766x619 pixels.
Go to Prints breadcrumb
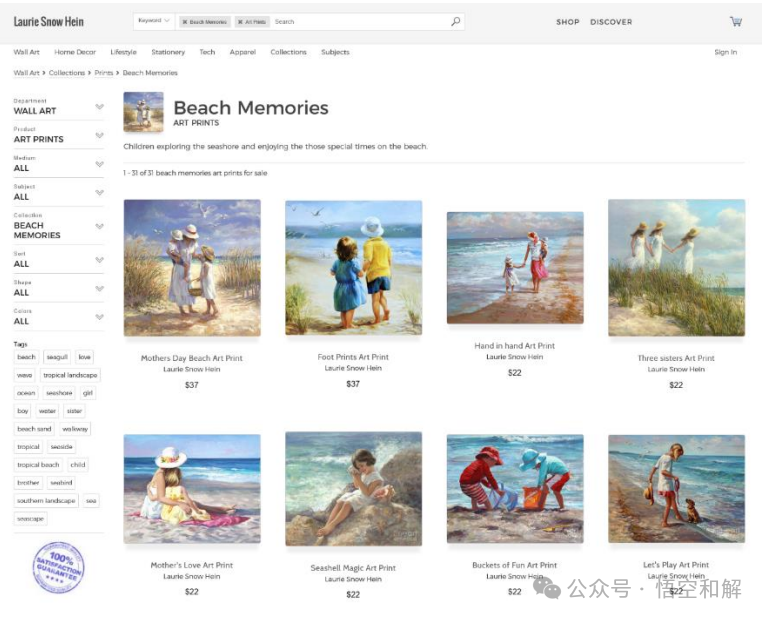click(104, 73)
